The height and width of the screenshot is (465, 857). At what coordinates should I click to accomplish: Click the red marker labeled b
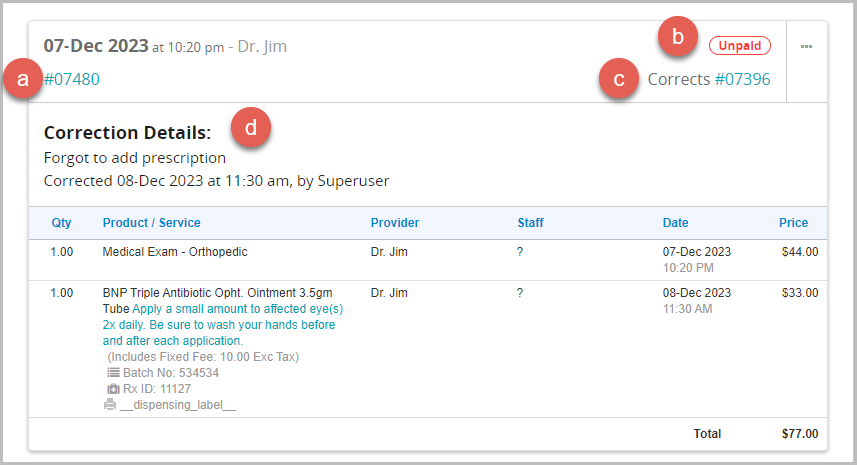678,39
